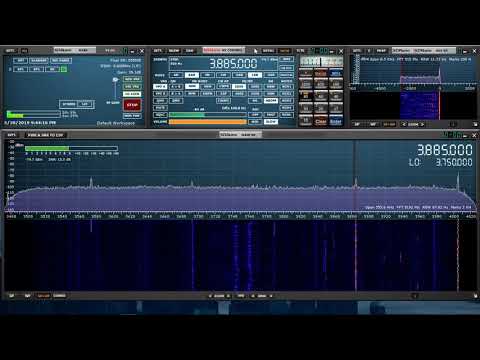Set AGC to OFF
The width and height of the screenshot is (480, 360).
click(x=255, y=115)
